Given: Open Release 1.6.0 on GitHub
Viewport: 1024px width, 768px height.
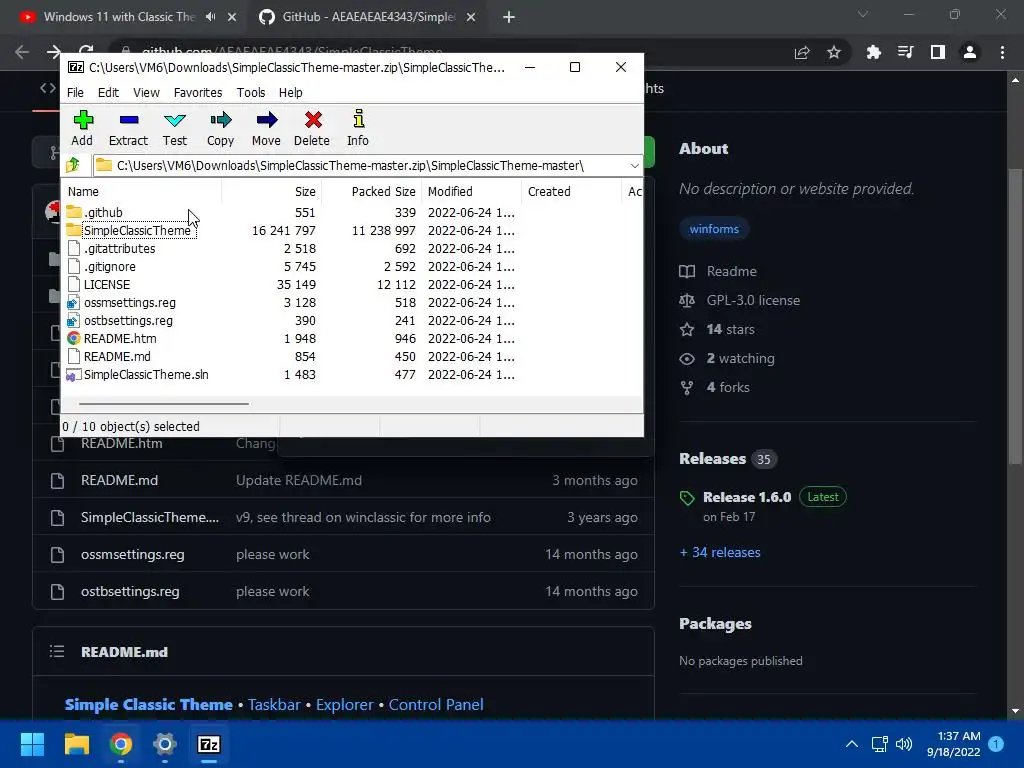Looking at the screenshot, I should (x=747, y=497).
